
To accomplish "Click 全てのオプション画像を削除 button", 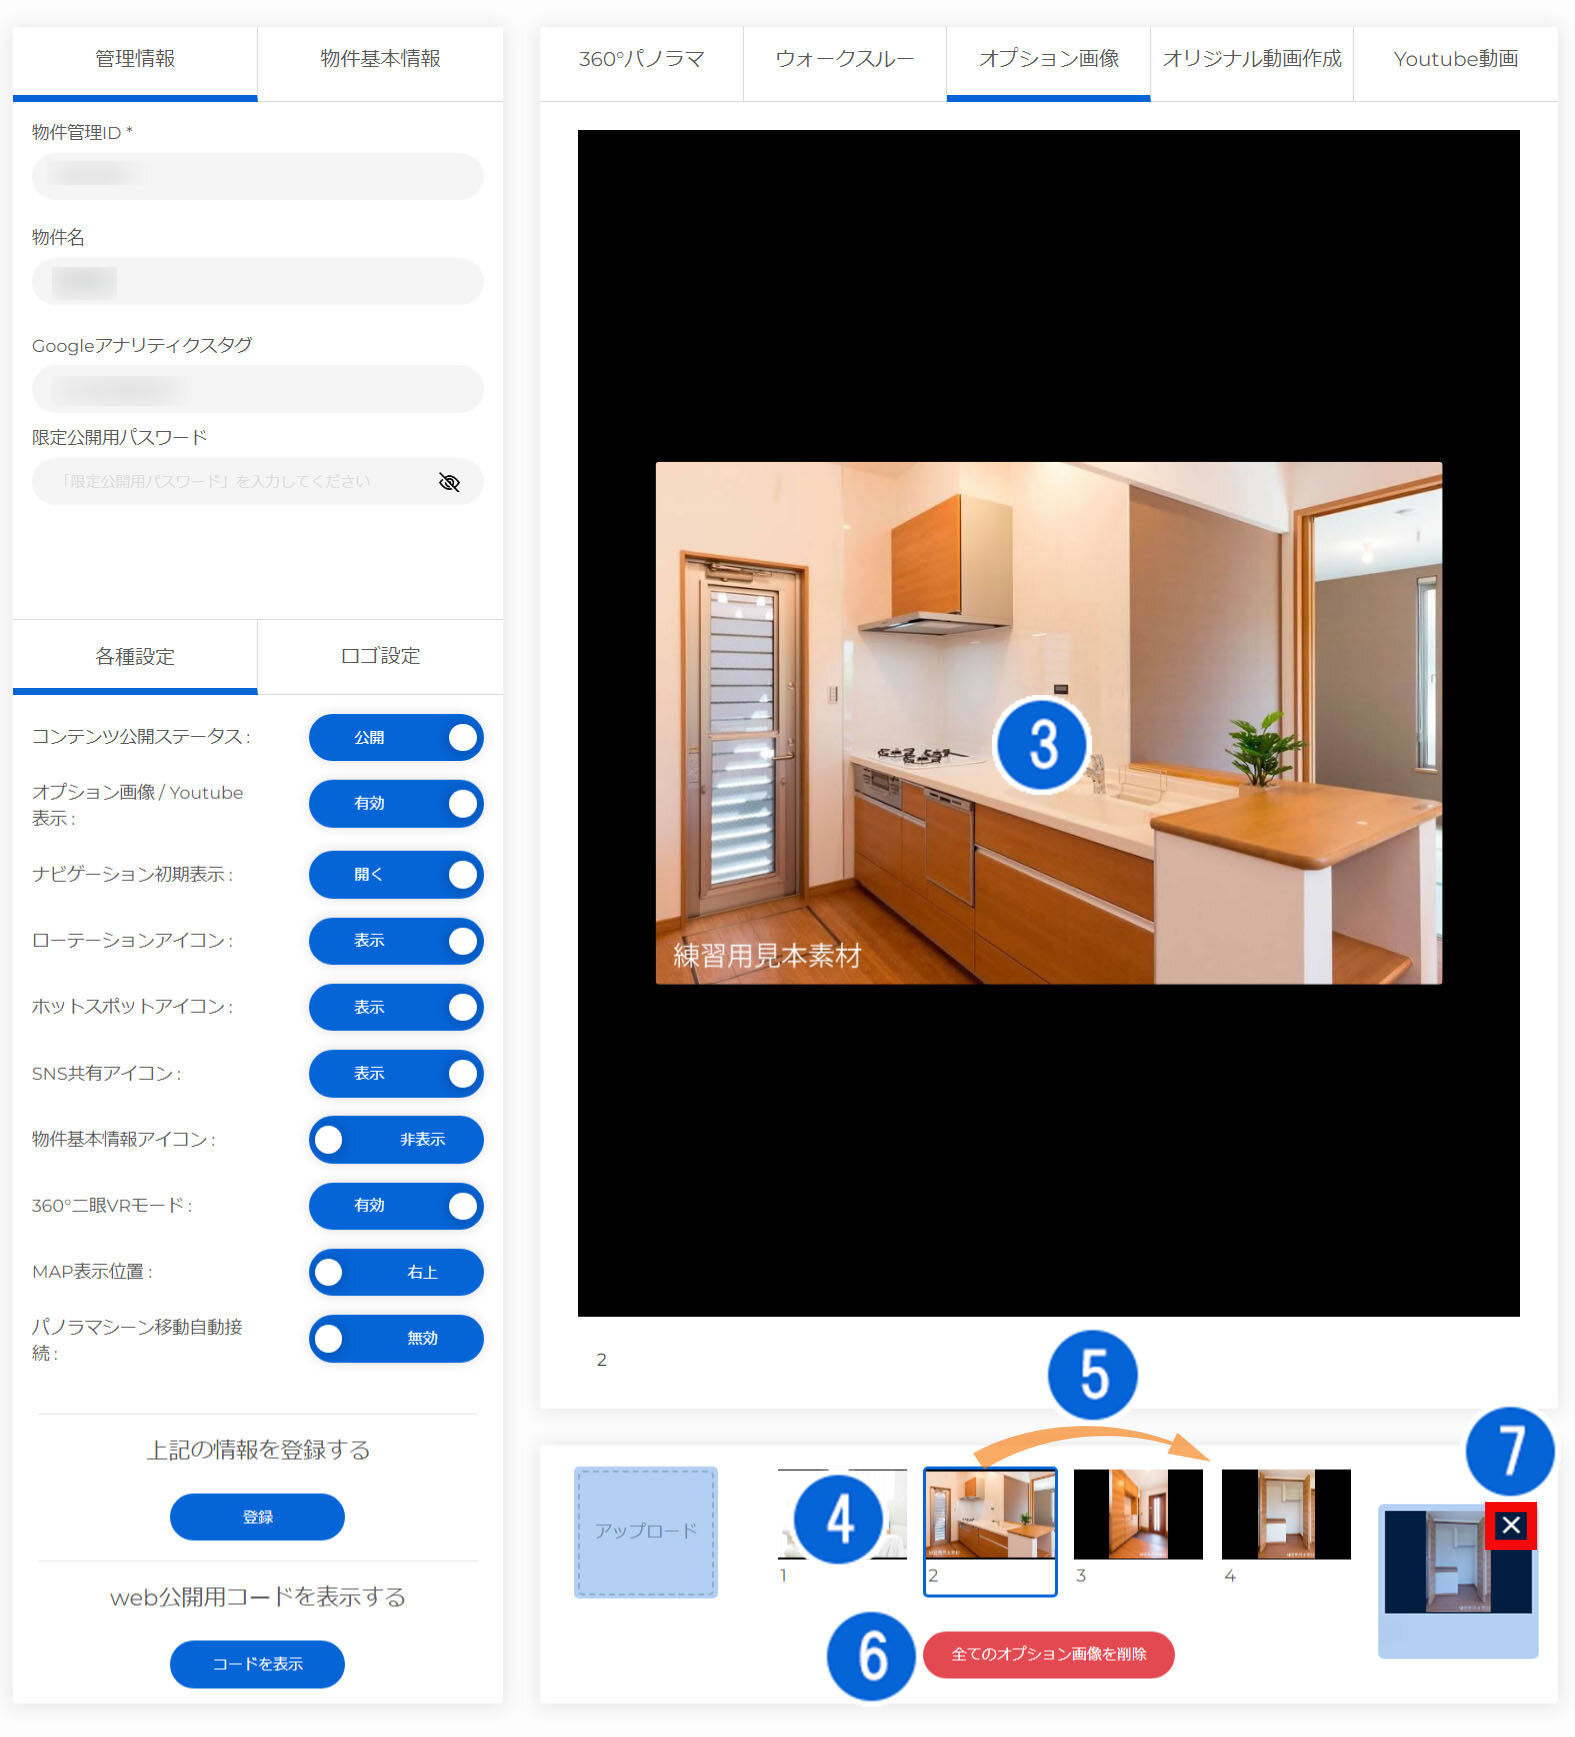I will pyautogui.click(x=1048, y=1654).
